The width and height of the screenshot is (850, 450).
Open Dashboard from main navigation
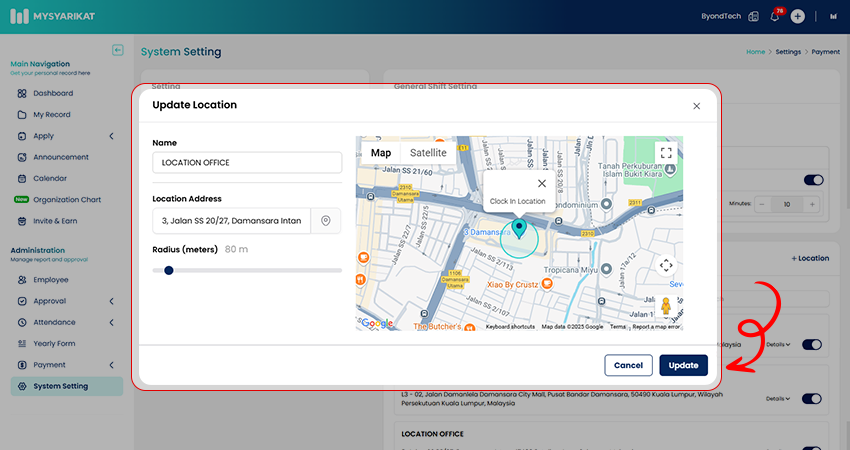53,93
